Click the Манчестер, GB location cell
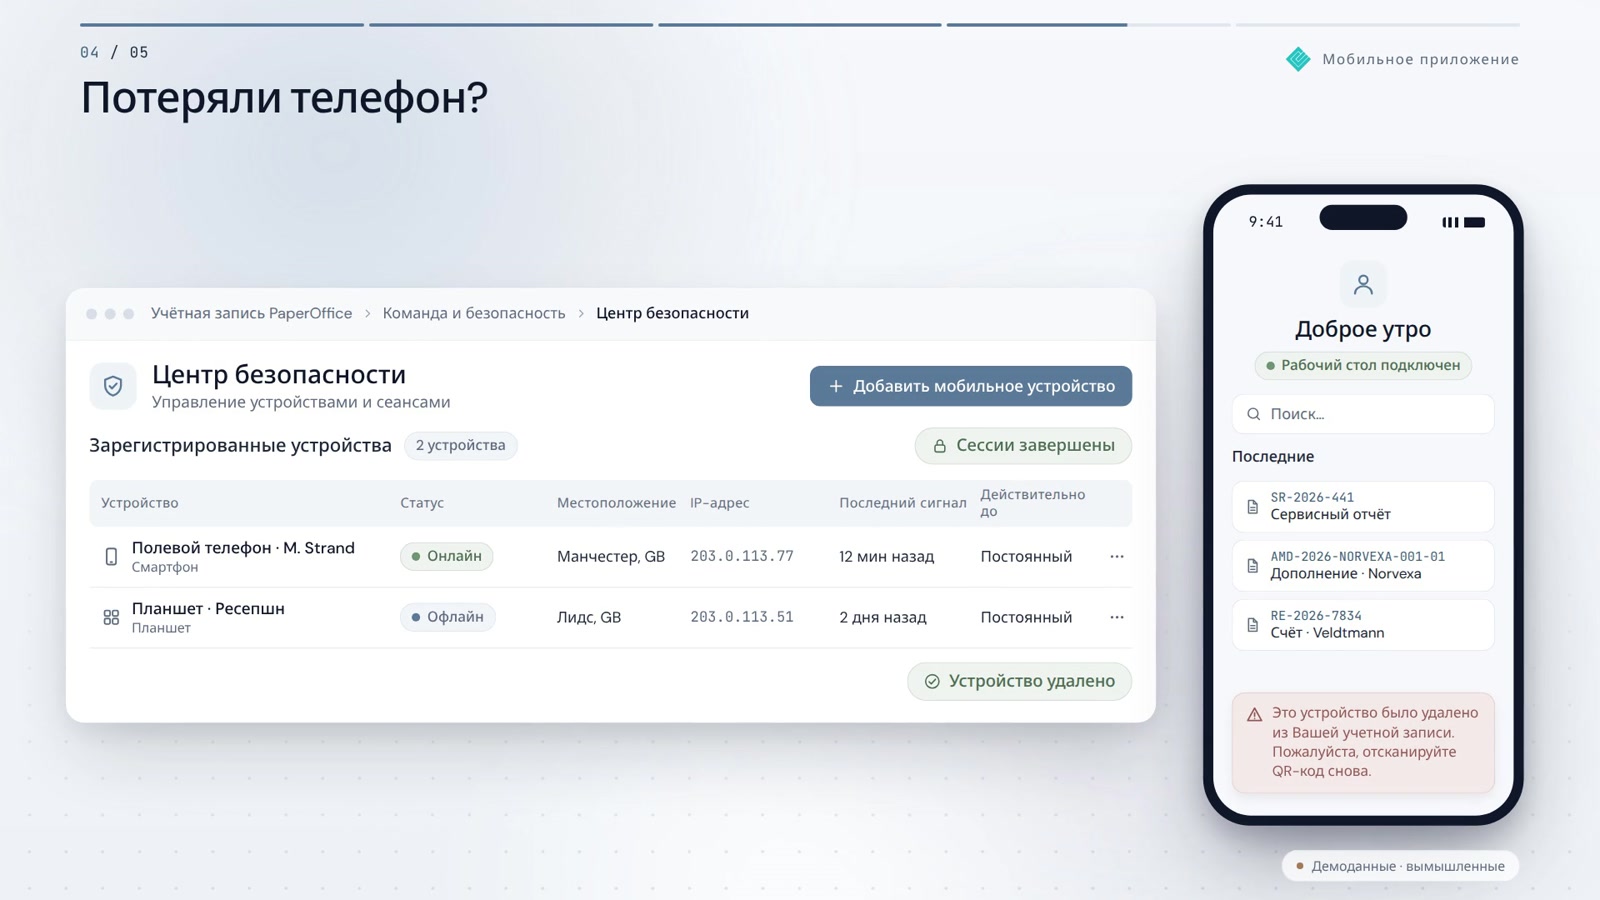1600x900 pixels. [x=611, y=556]
